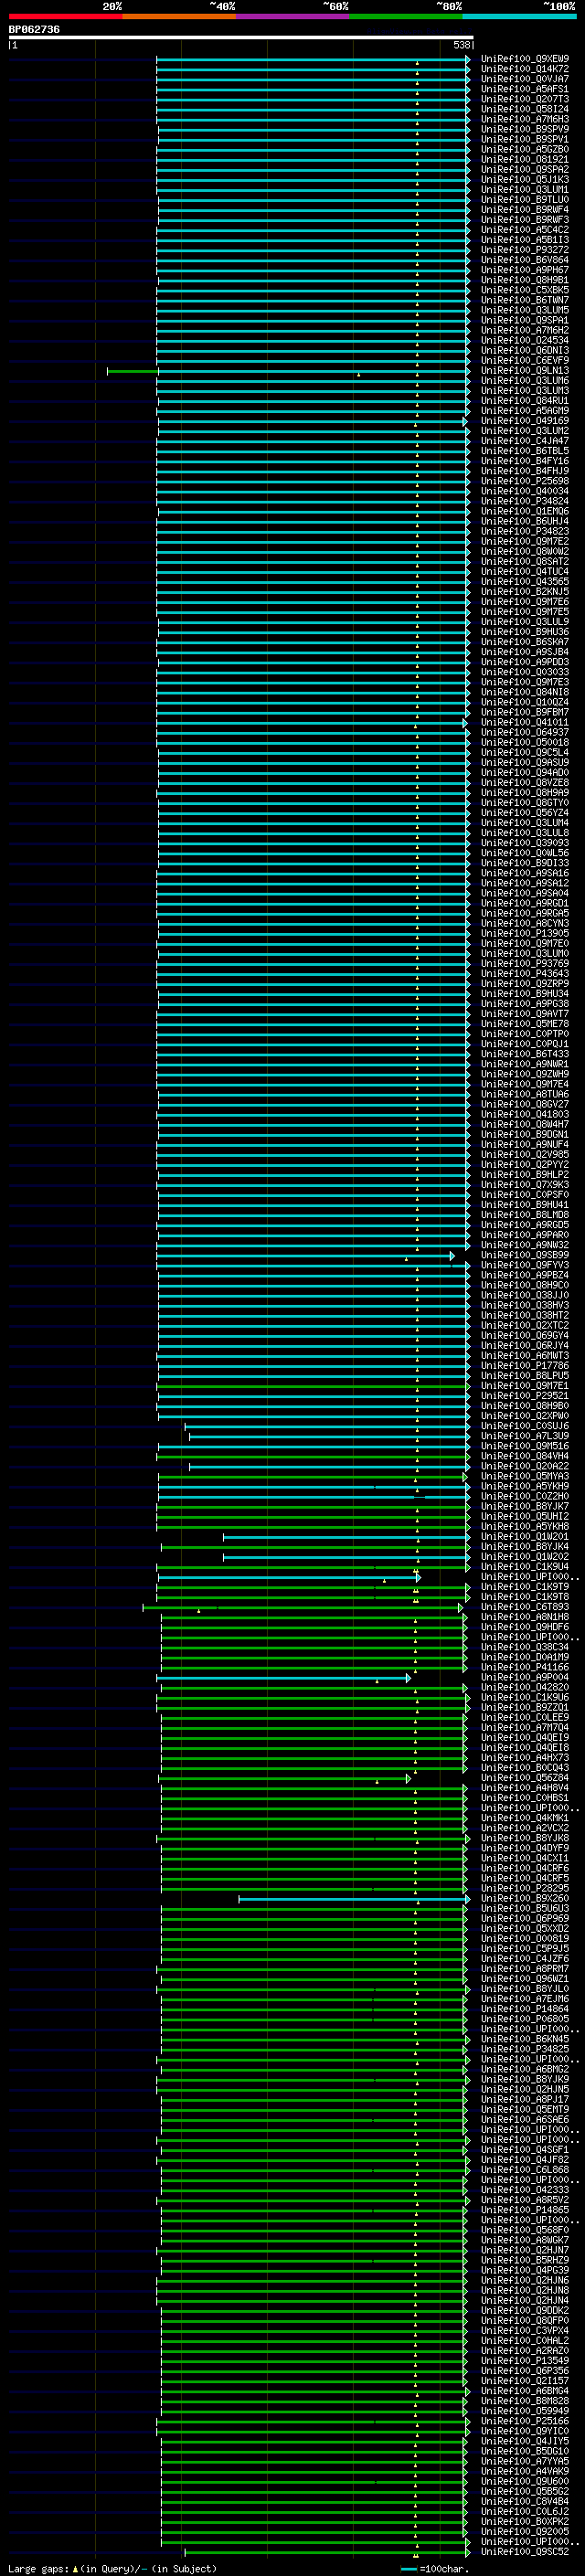The width and height of the screenshot is (585, 2576).
Task: Select hit UniRef100_Q56Z84
Action: click(525, 1778)
